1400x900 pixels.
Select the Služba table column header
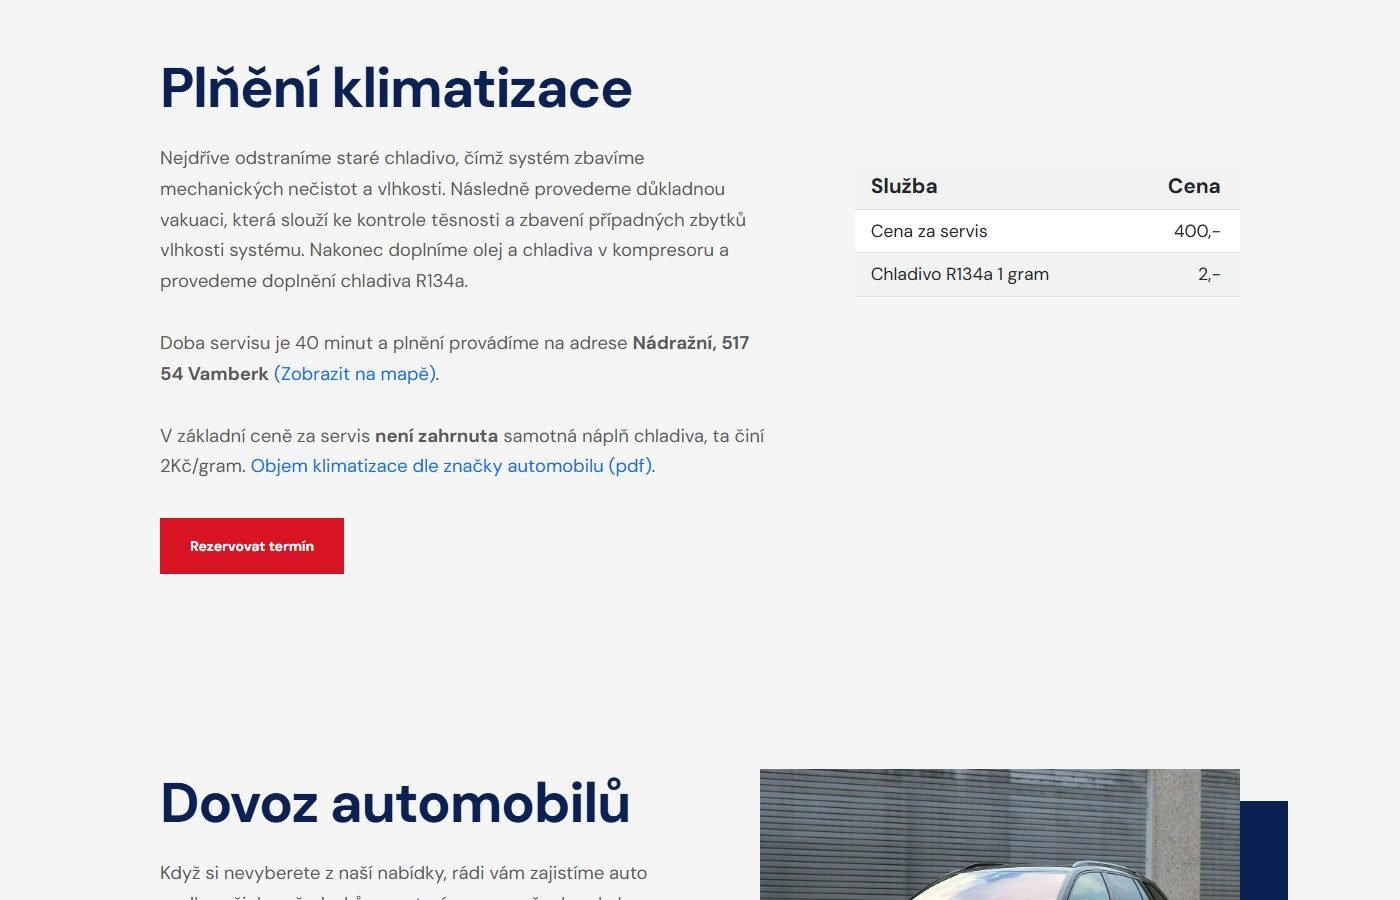click(x=904, y=186)
